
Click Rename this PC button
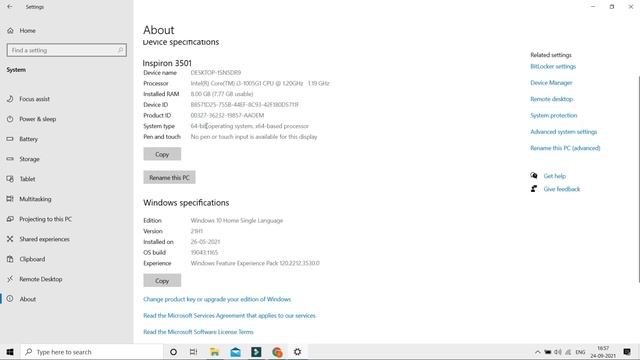tap(169, 178)
